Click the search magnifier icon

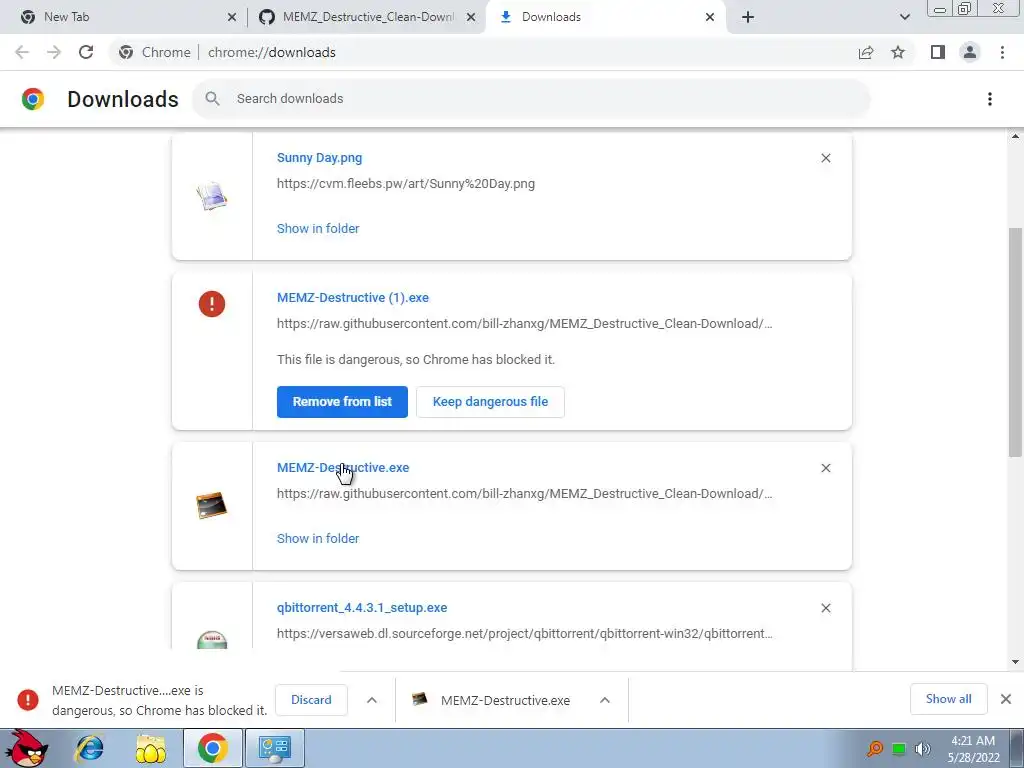pos(212,99)
